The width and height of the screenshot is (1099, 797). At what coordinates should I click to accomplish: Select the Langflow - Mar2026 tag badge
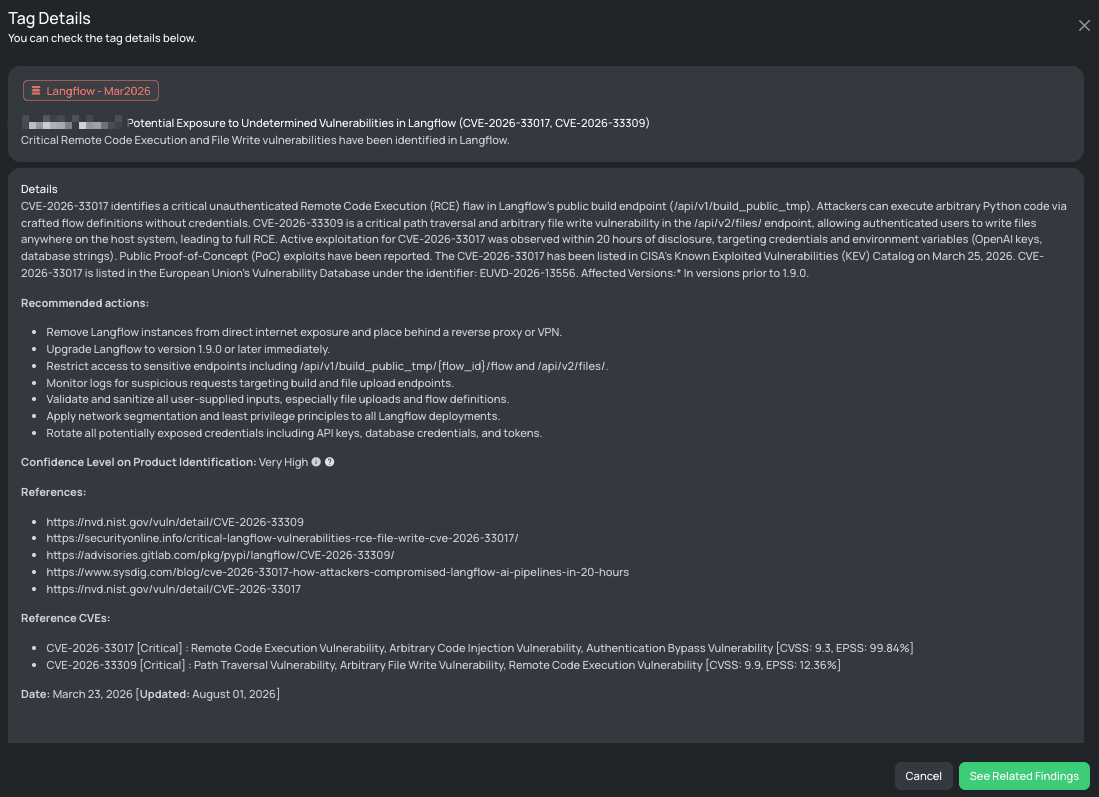click(x=91, y=90)
